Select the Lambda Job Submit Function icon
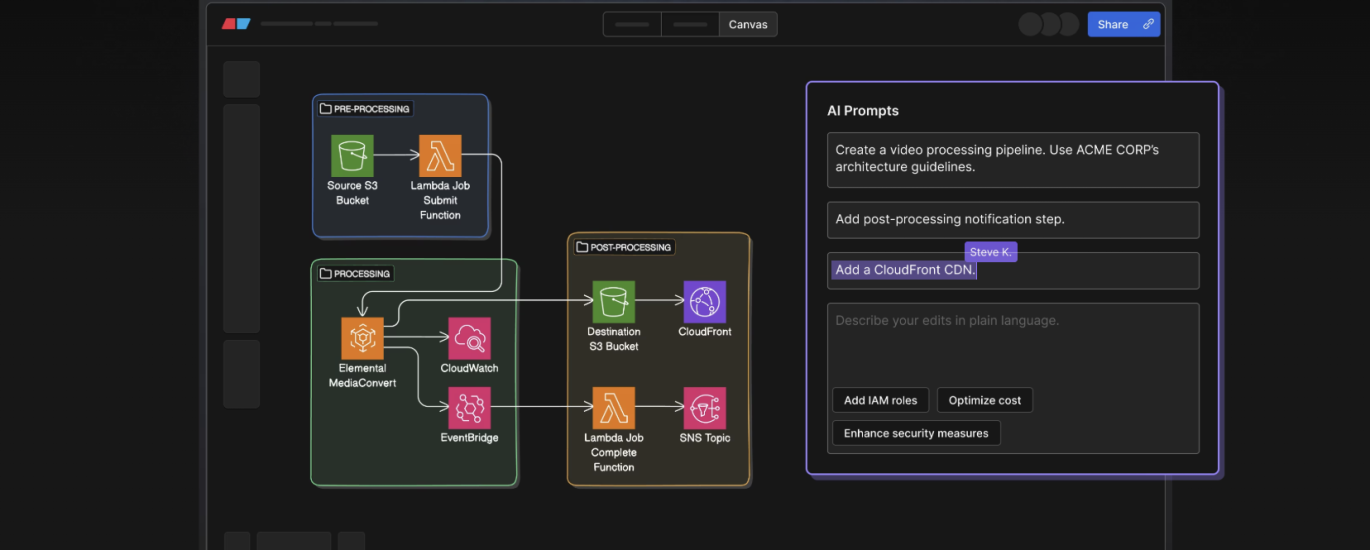 [440, 156]
